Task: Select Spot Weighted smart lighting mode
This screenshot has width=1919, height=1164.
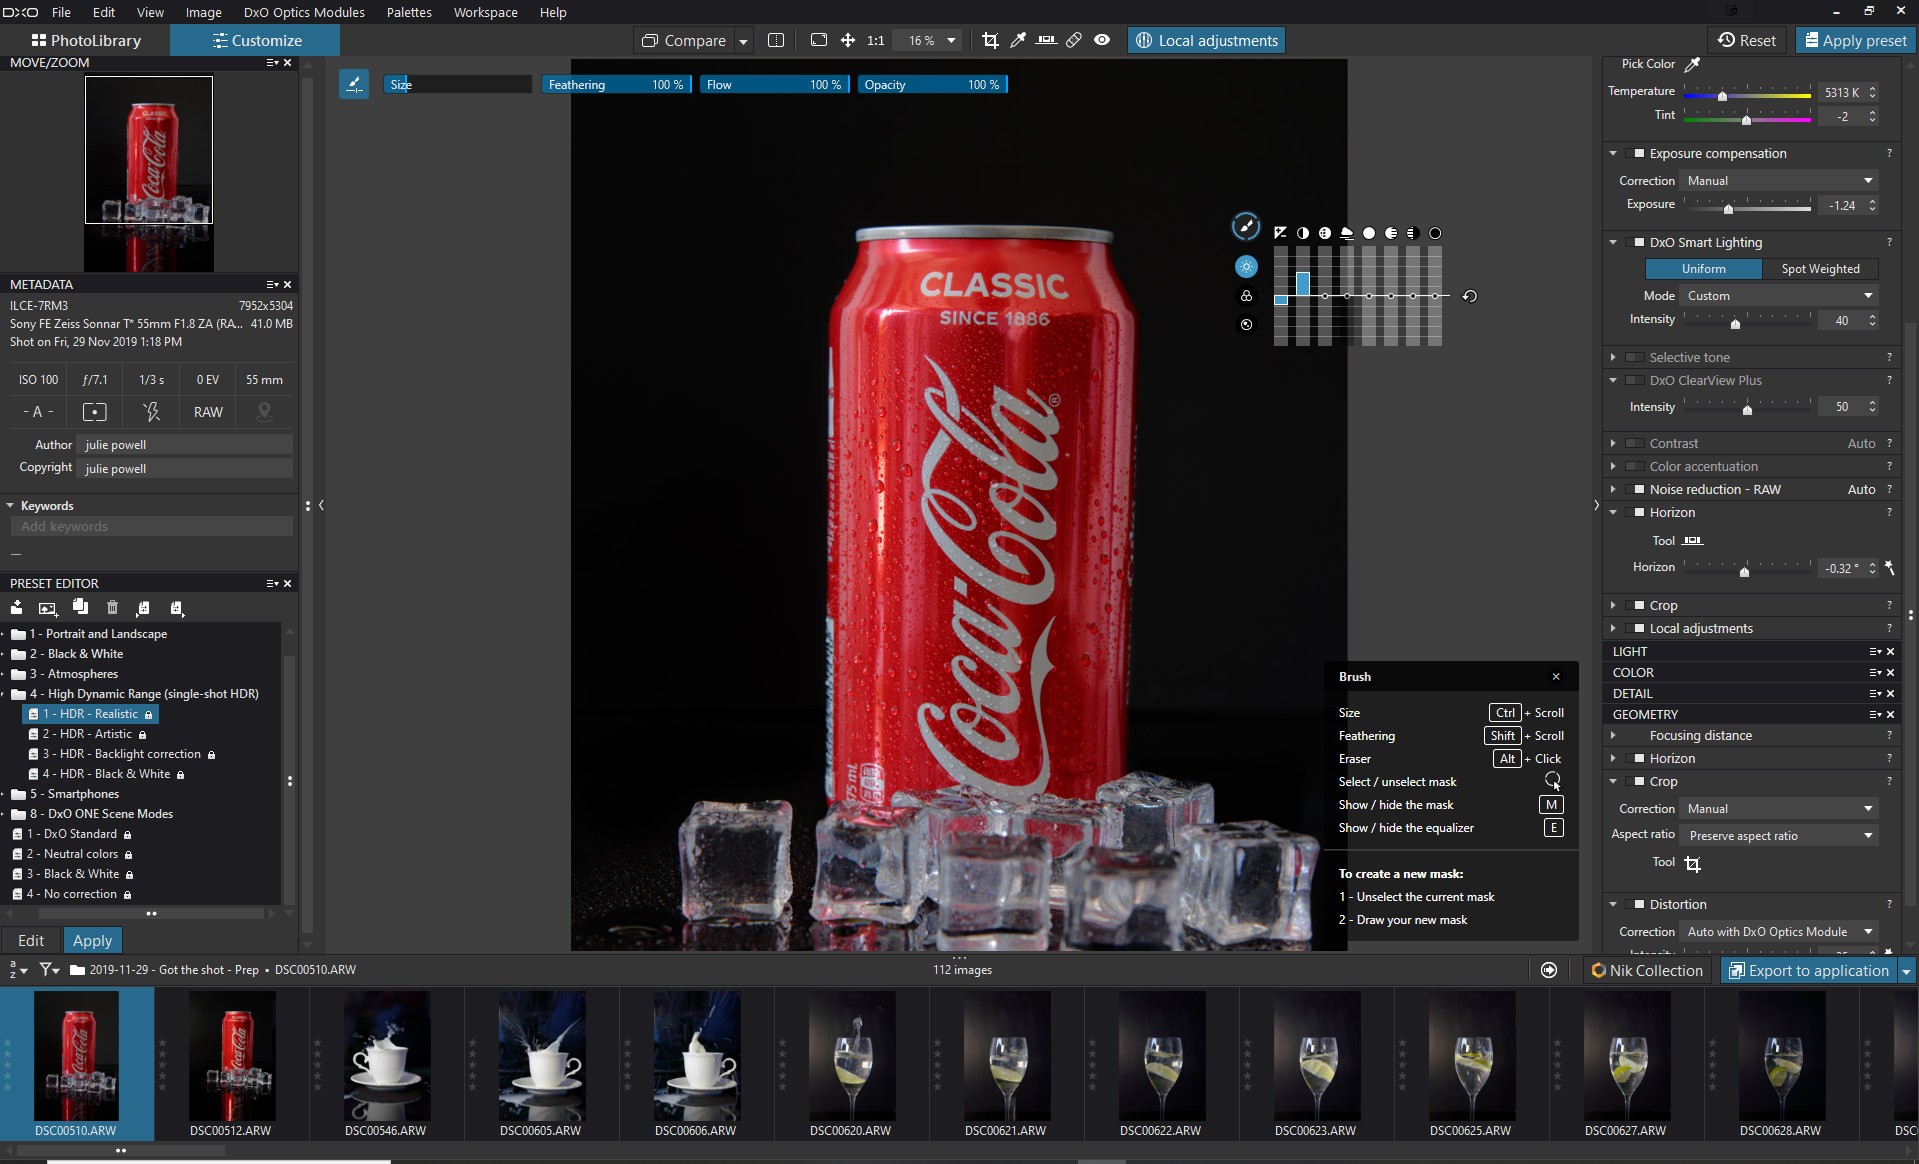Action: point(1820,269)
